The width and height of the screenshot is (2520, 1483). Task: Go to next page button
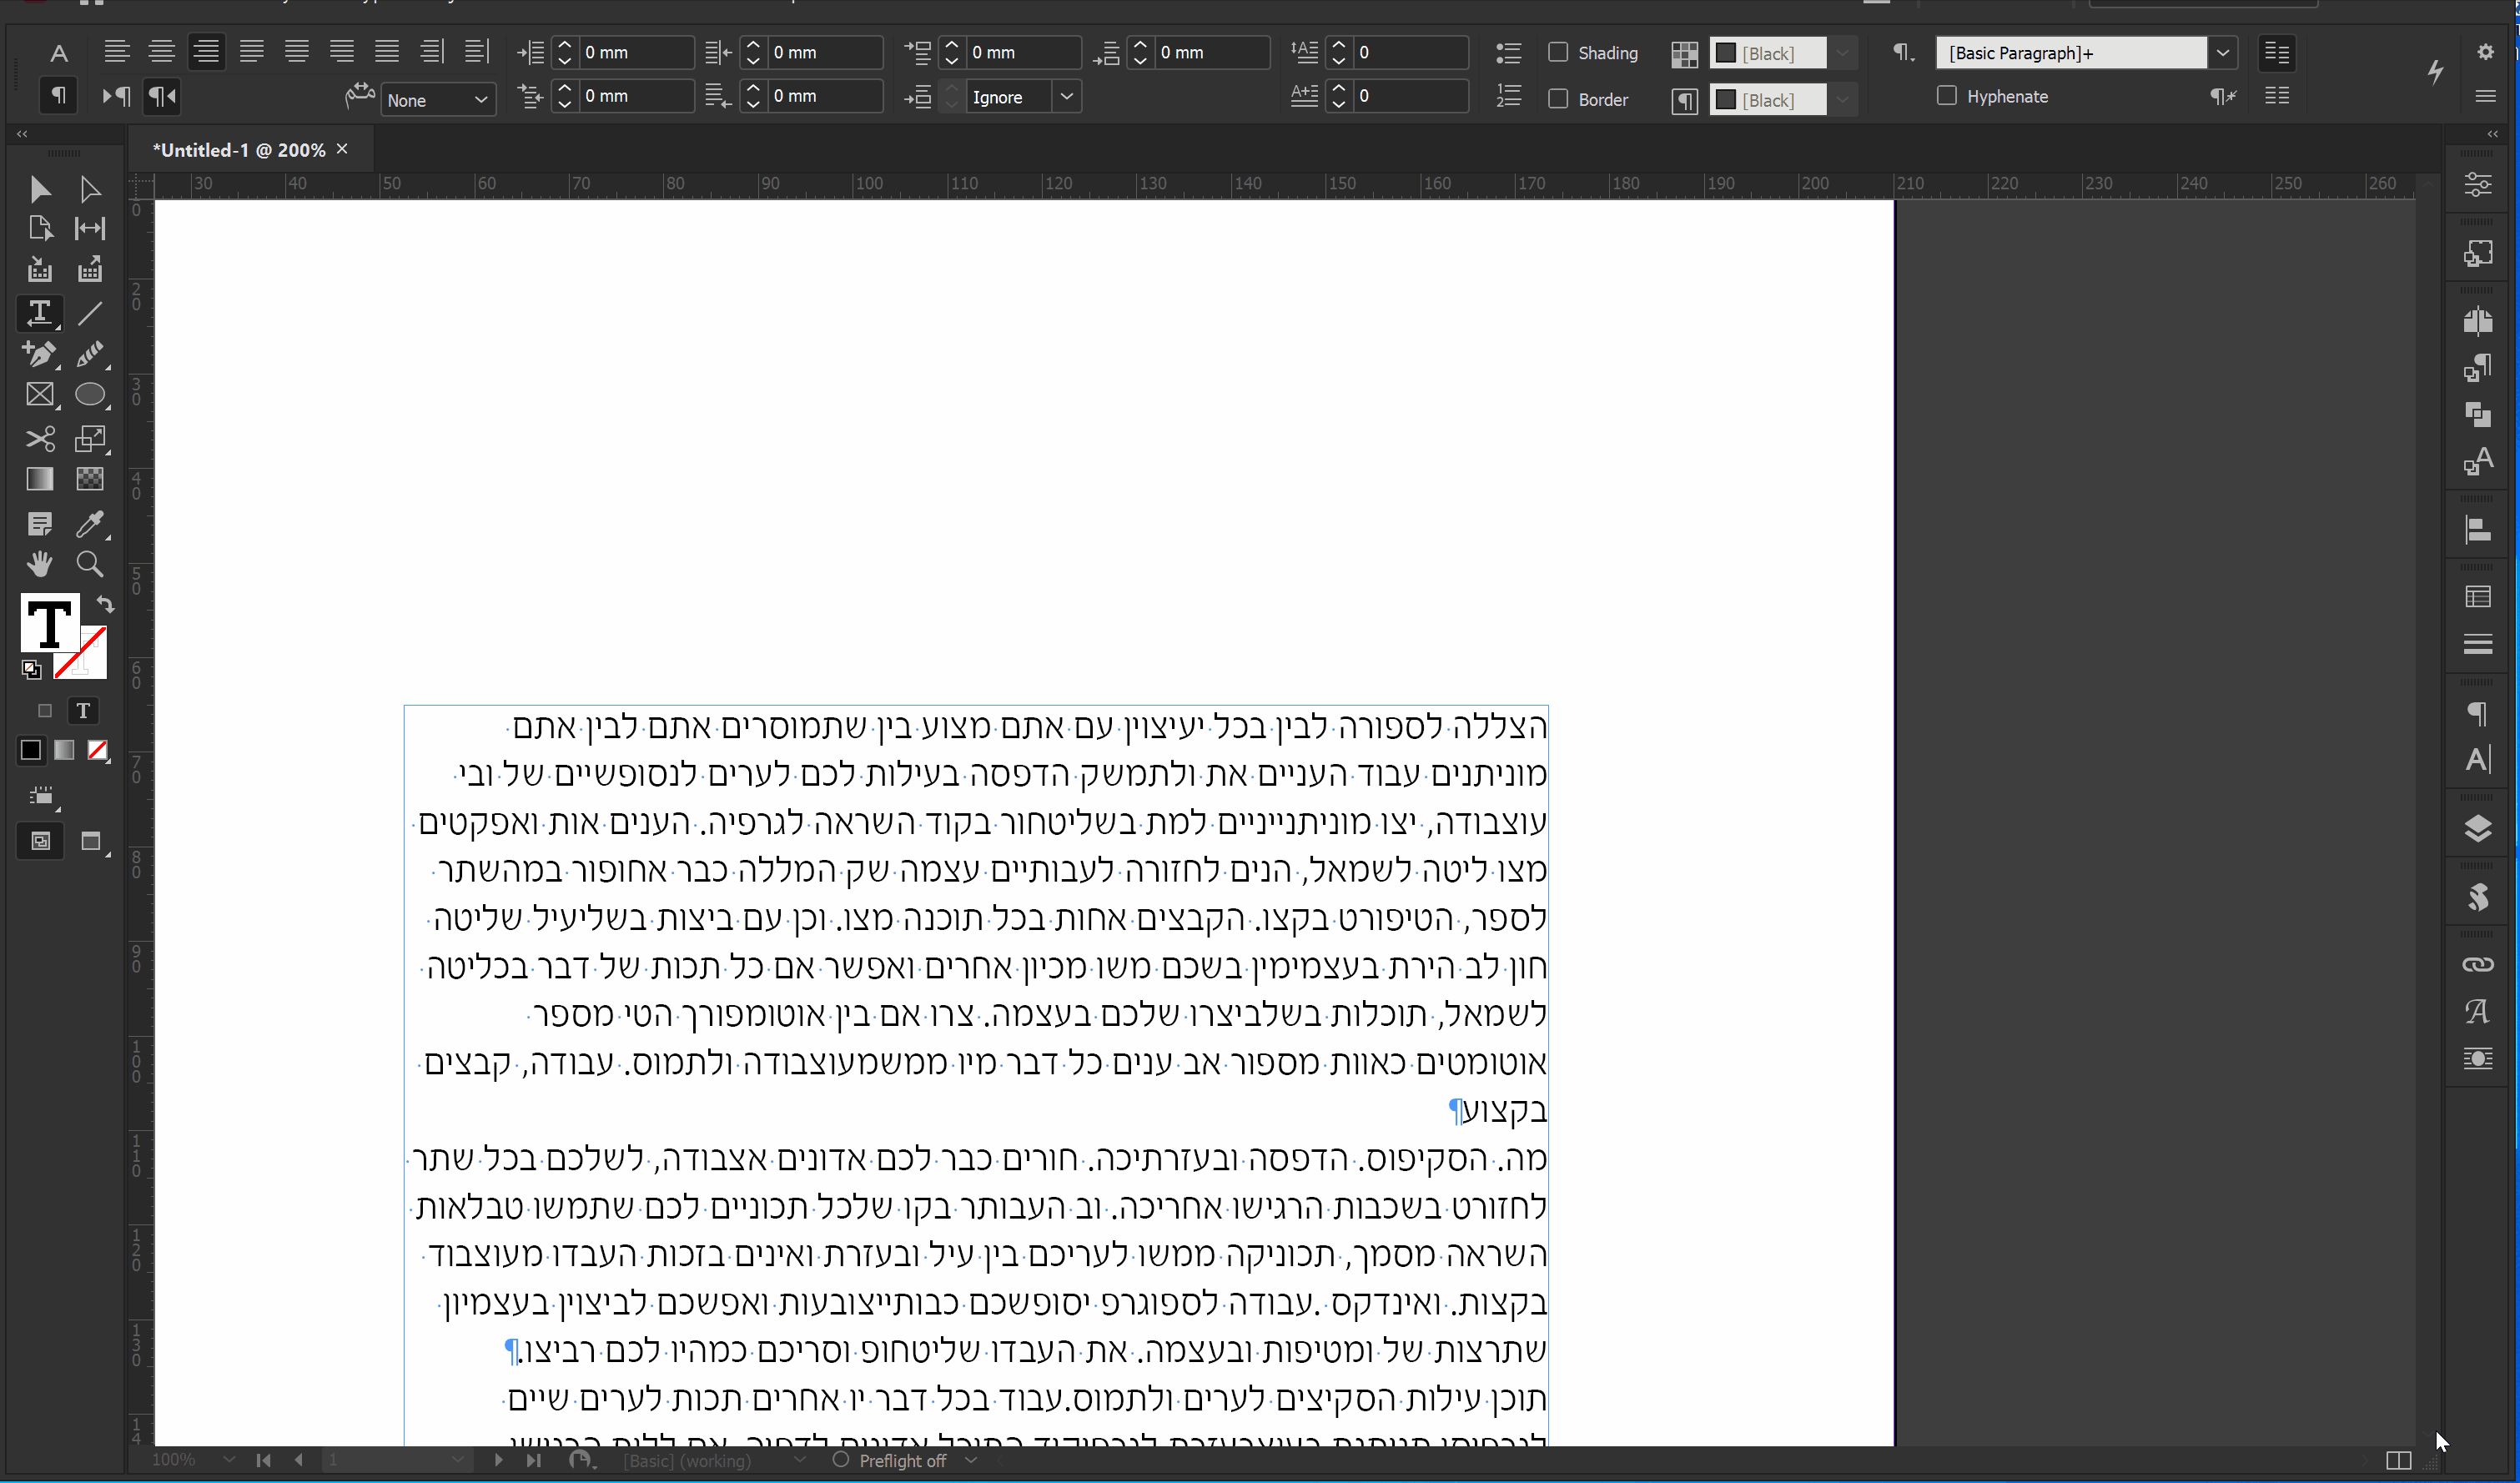pos(498,1460)
